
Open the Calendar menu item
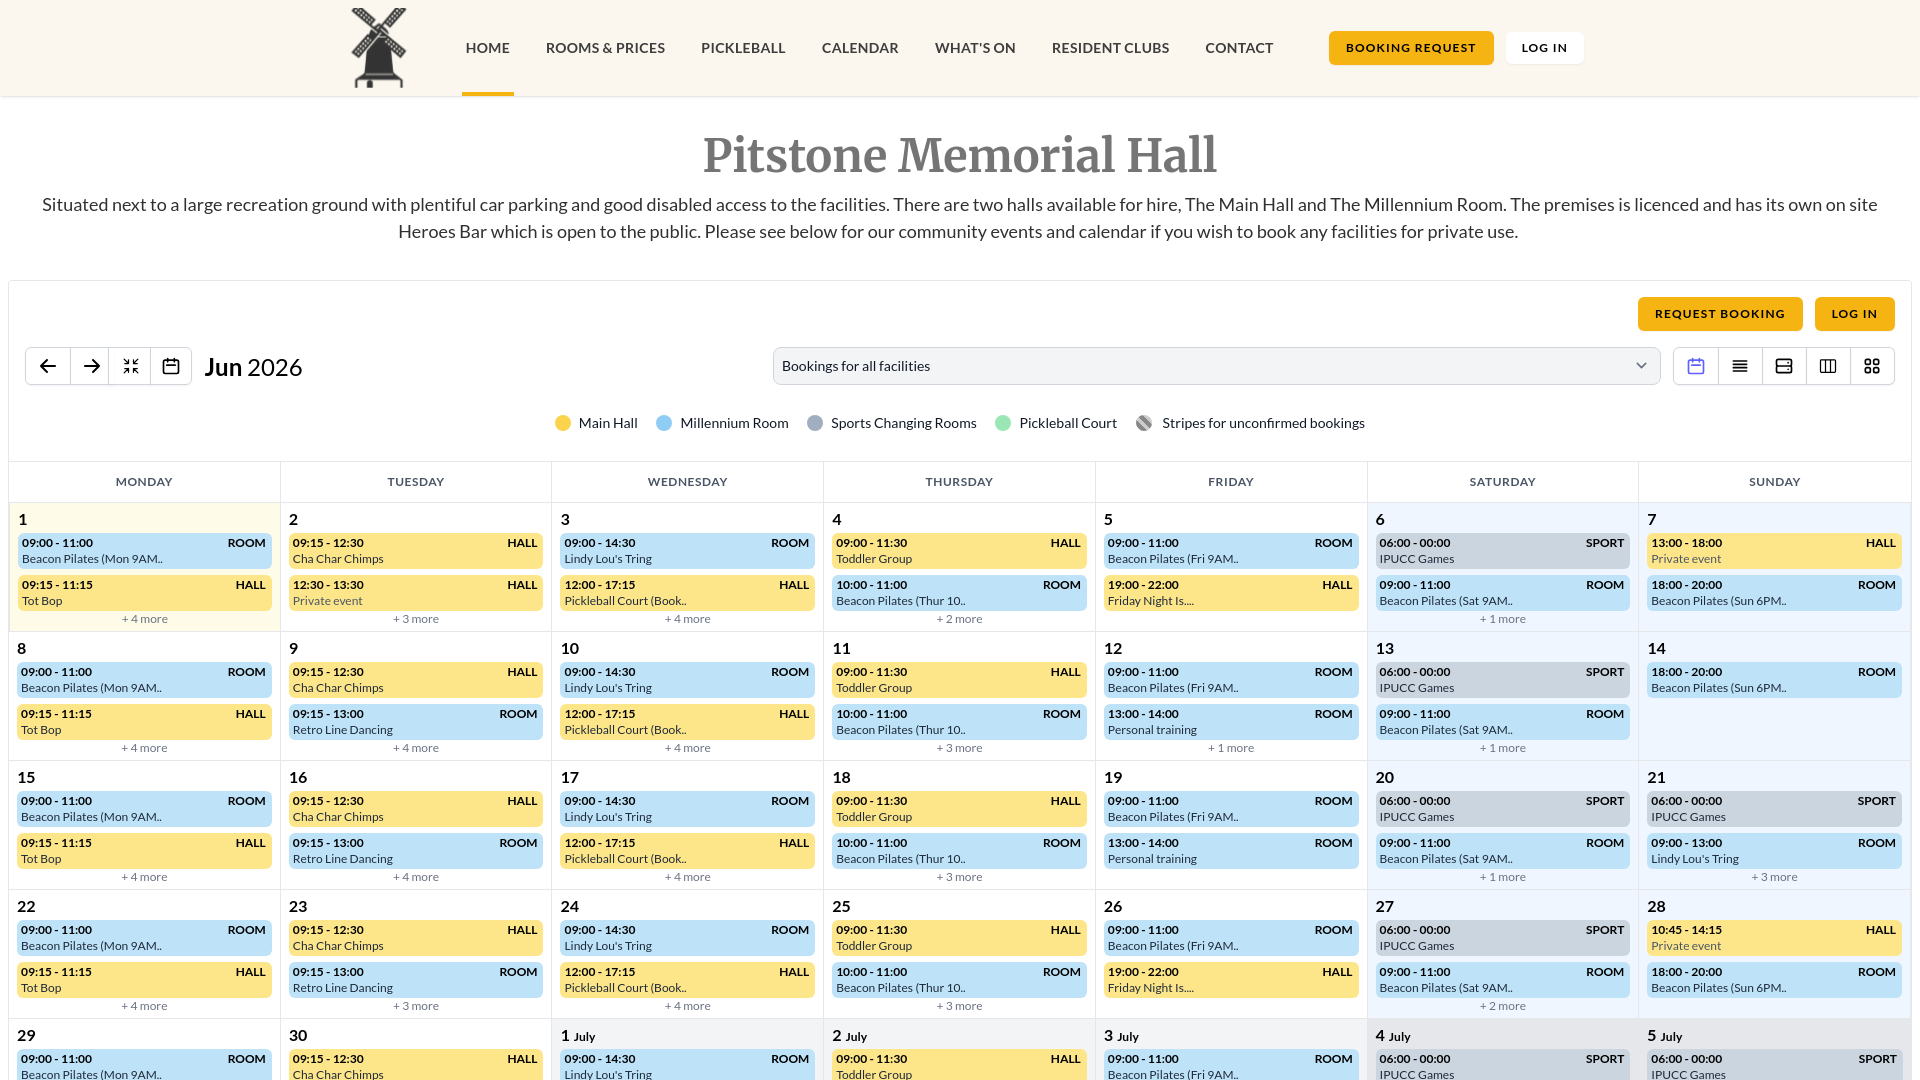[x=860, y=48]
